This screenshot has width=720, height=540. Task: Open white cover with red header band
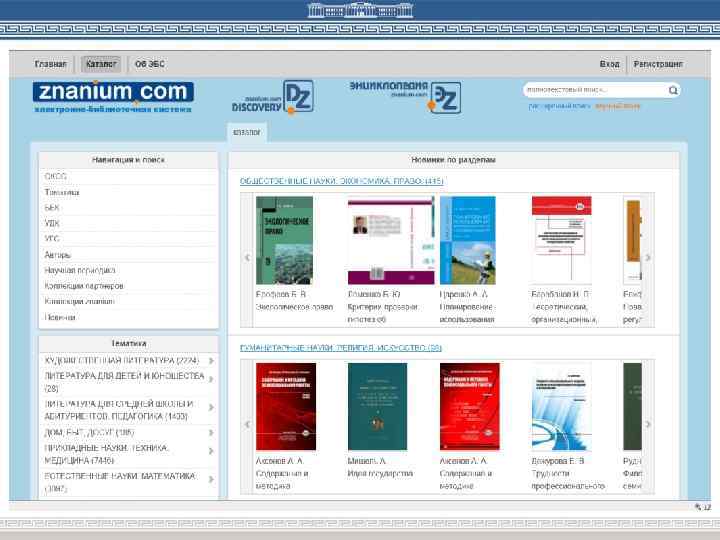[562, 240]
